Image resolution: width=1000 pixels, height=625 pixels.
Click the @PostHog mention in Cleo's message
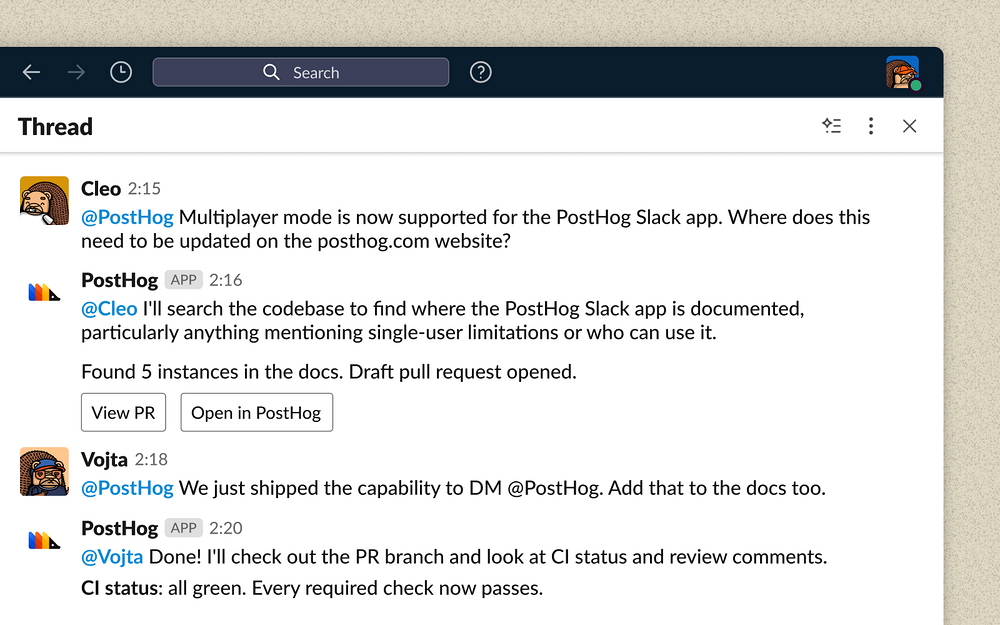[127, 217]
